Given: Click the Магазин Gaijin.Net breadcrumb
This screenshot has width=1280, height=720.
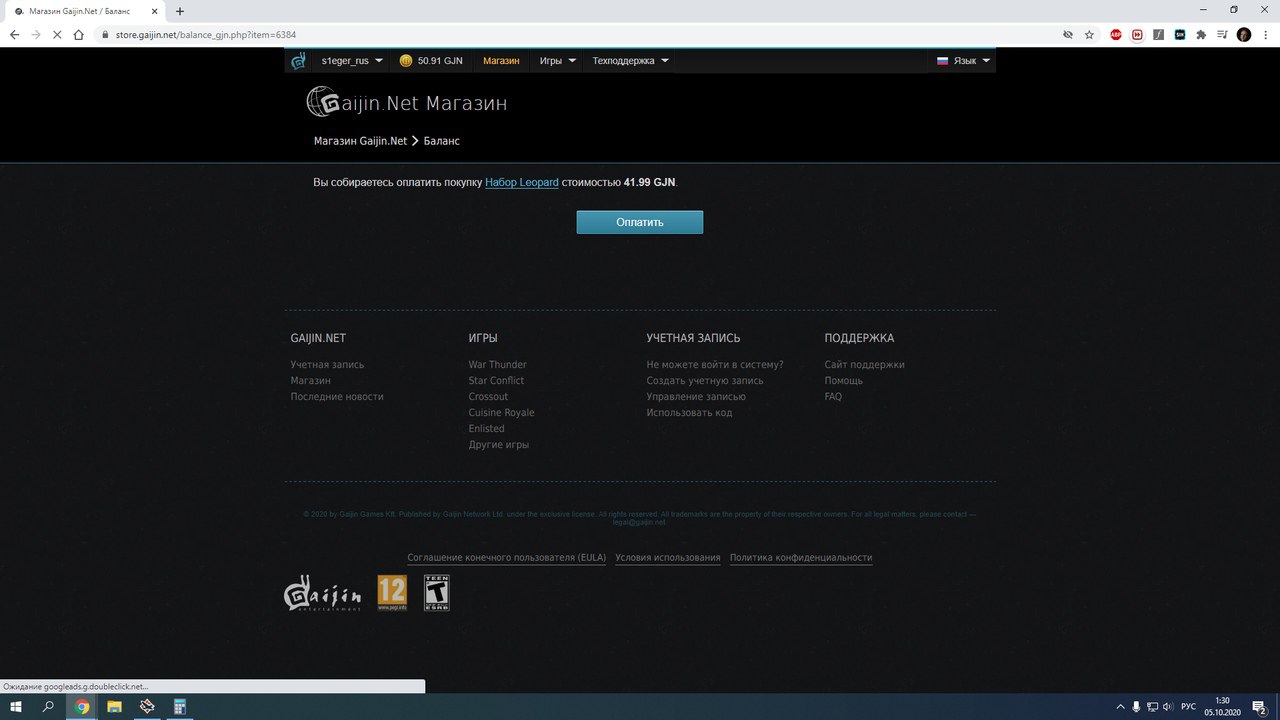Looking at the screenshot, I should (x=360, y=141).
